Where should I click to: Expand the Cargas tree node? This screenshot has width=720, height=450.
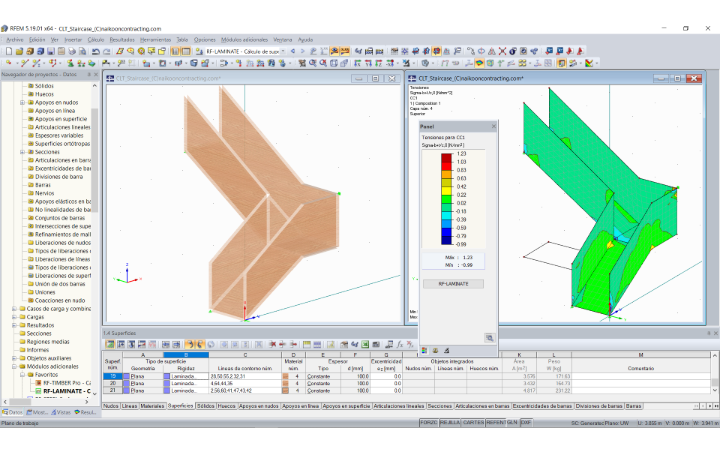pos(14,317)
